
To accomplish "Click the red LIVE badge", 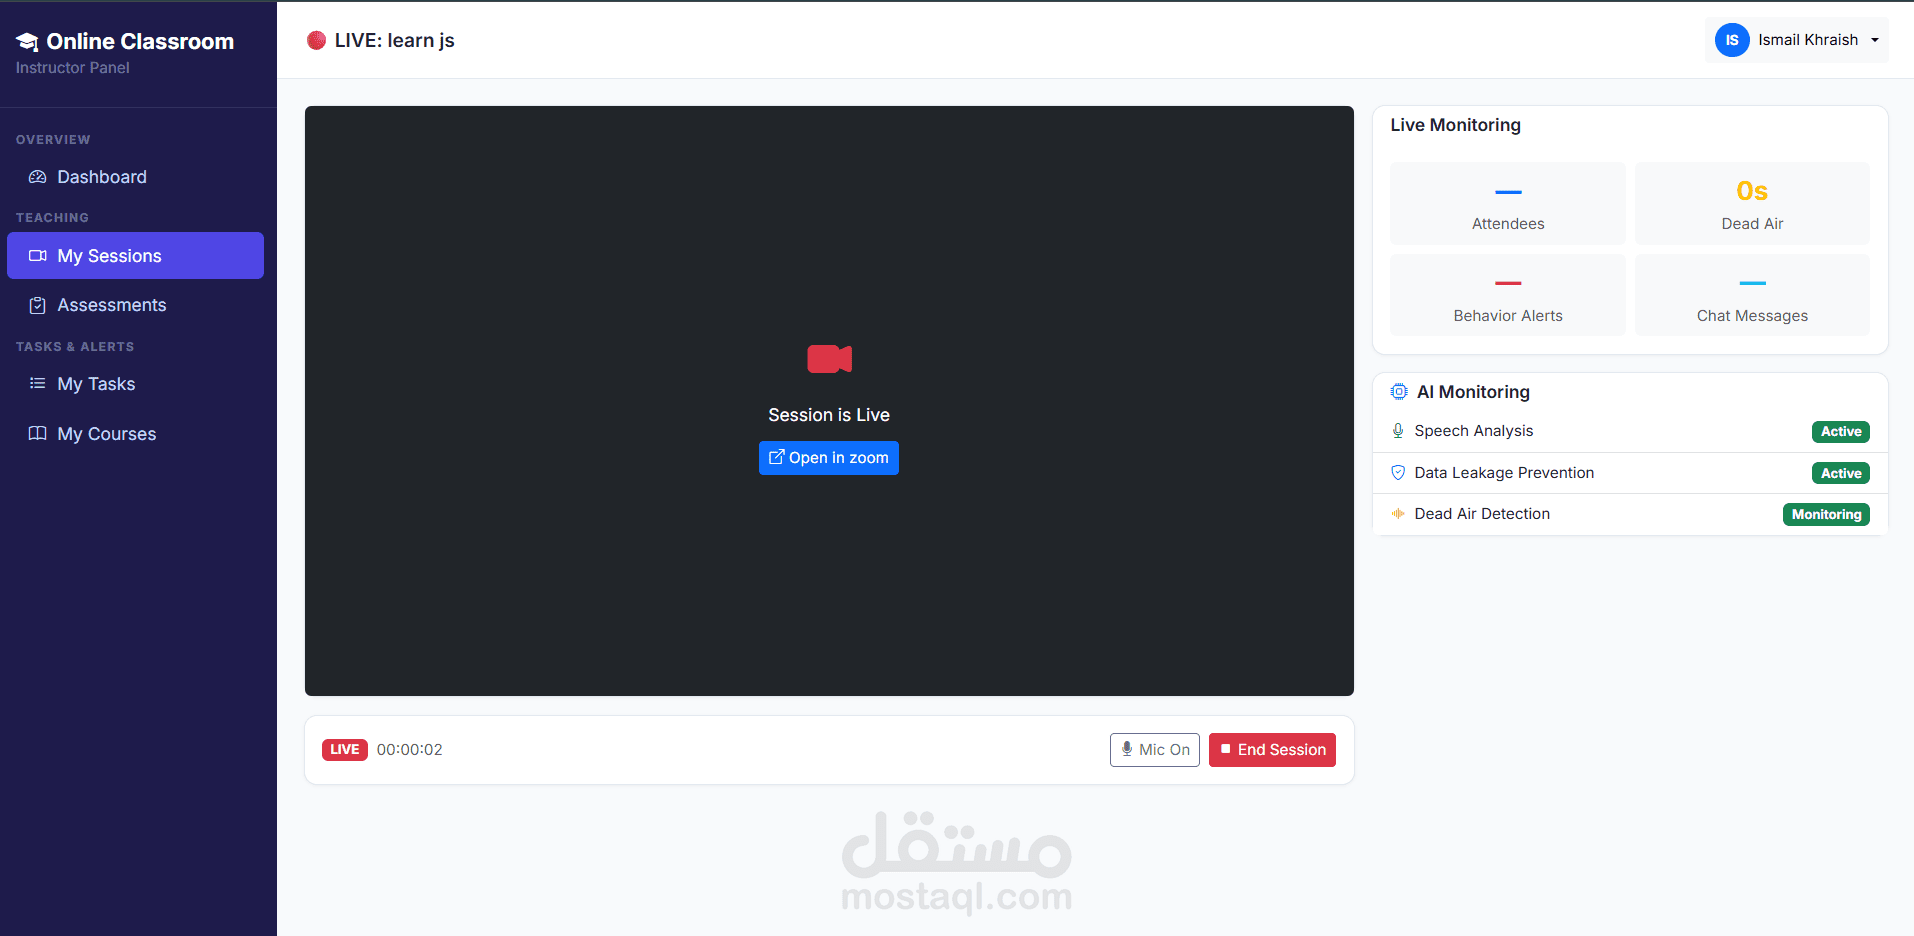I will pyautogui.click(x=345, y=750).
